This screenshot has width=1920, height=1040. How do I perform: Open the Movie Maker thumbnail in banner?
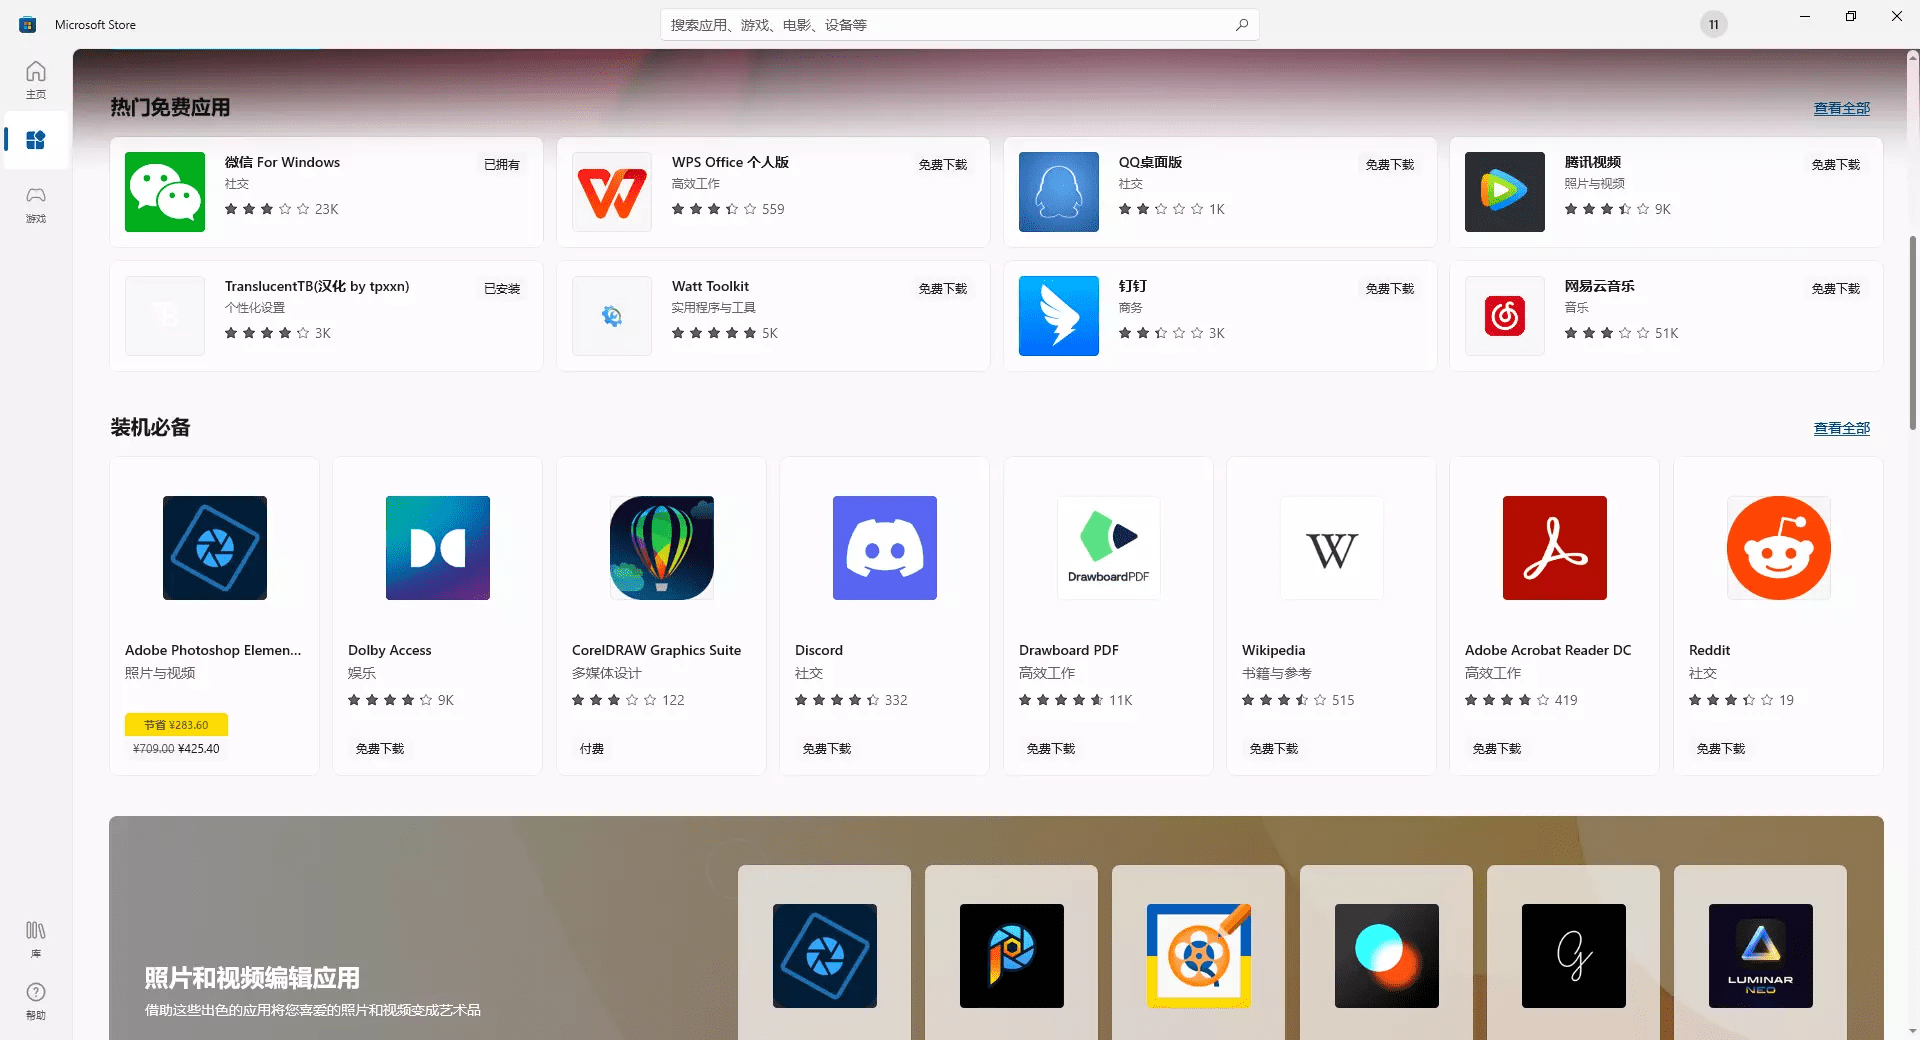click(x=1199, y=956)
